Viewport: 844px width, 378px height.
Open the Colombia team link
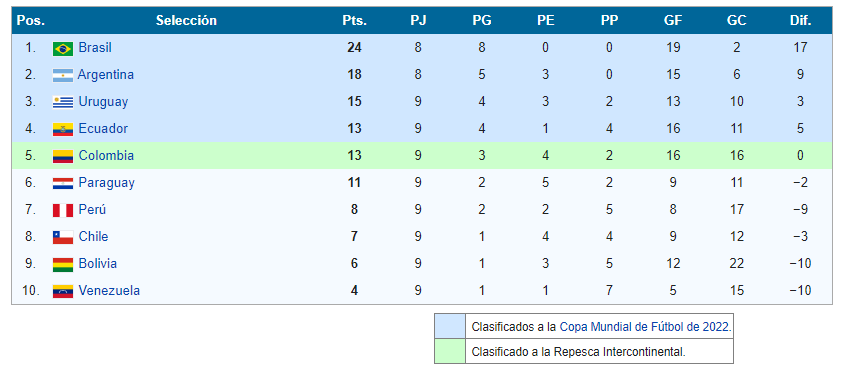click(106, 156)
